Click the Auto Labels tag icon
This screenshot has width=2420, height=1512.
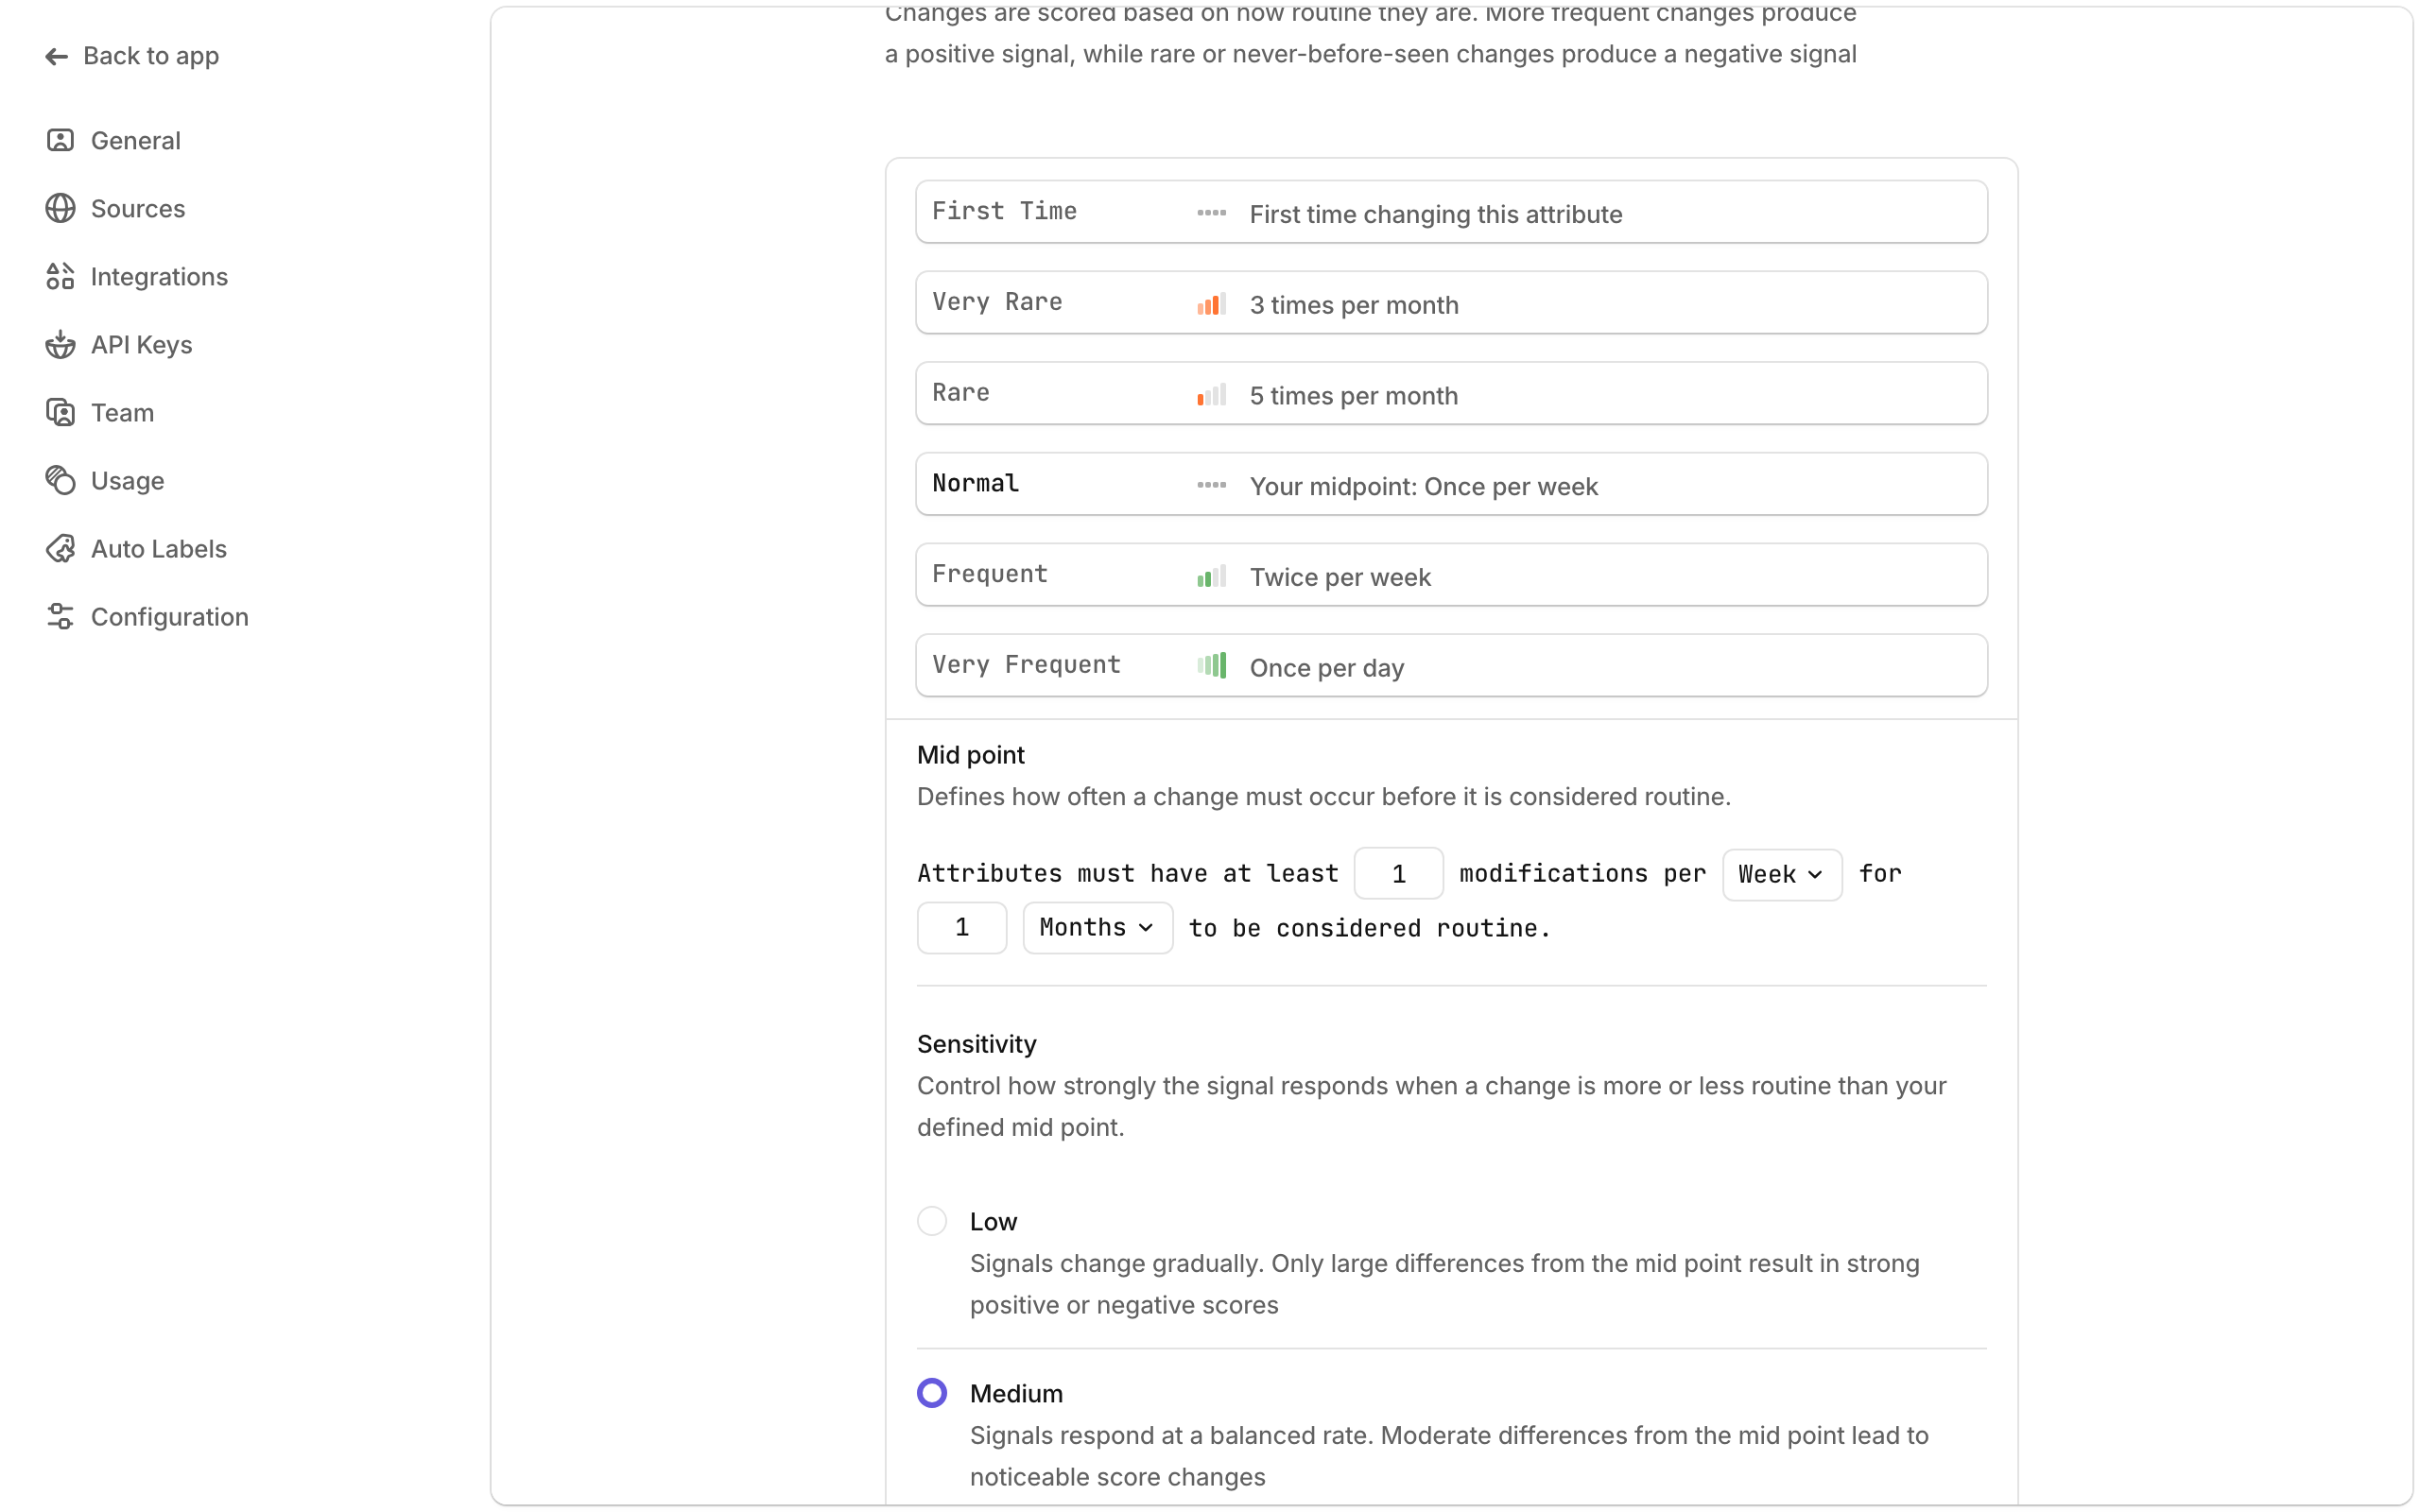[60, 548]
